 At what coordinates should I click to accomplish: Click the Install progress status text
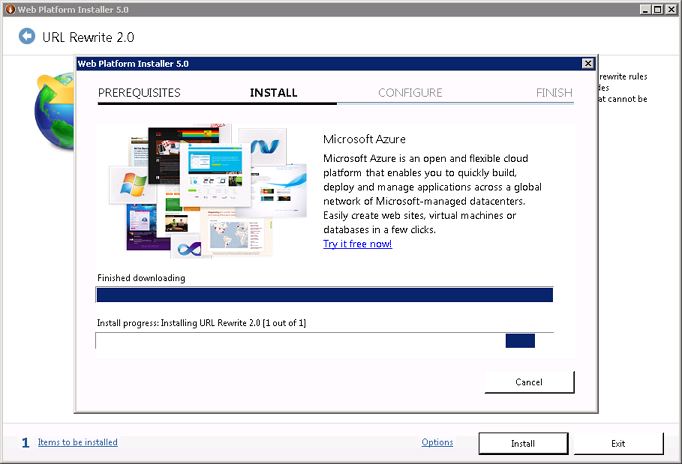201,323
